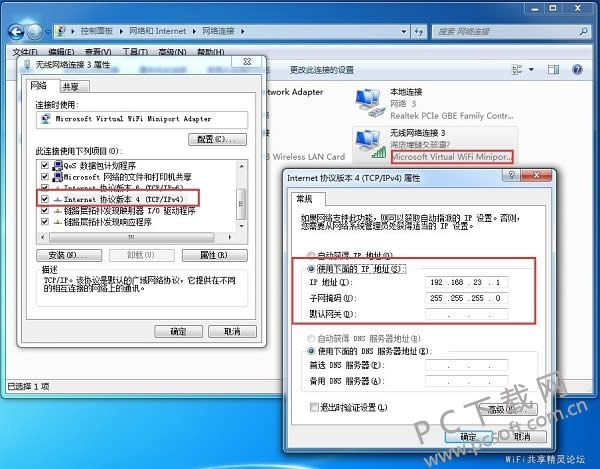Screen dimensions: 600x469
Task: Toggle Microsoft 网络的文件和打印机共享 checkbox
Action: 45,177
